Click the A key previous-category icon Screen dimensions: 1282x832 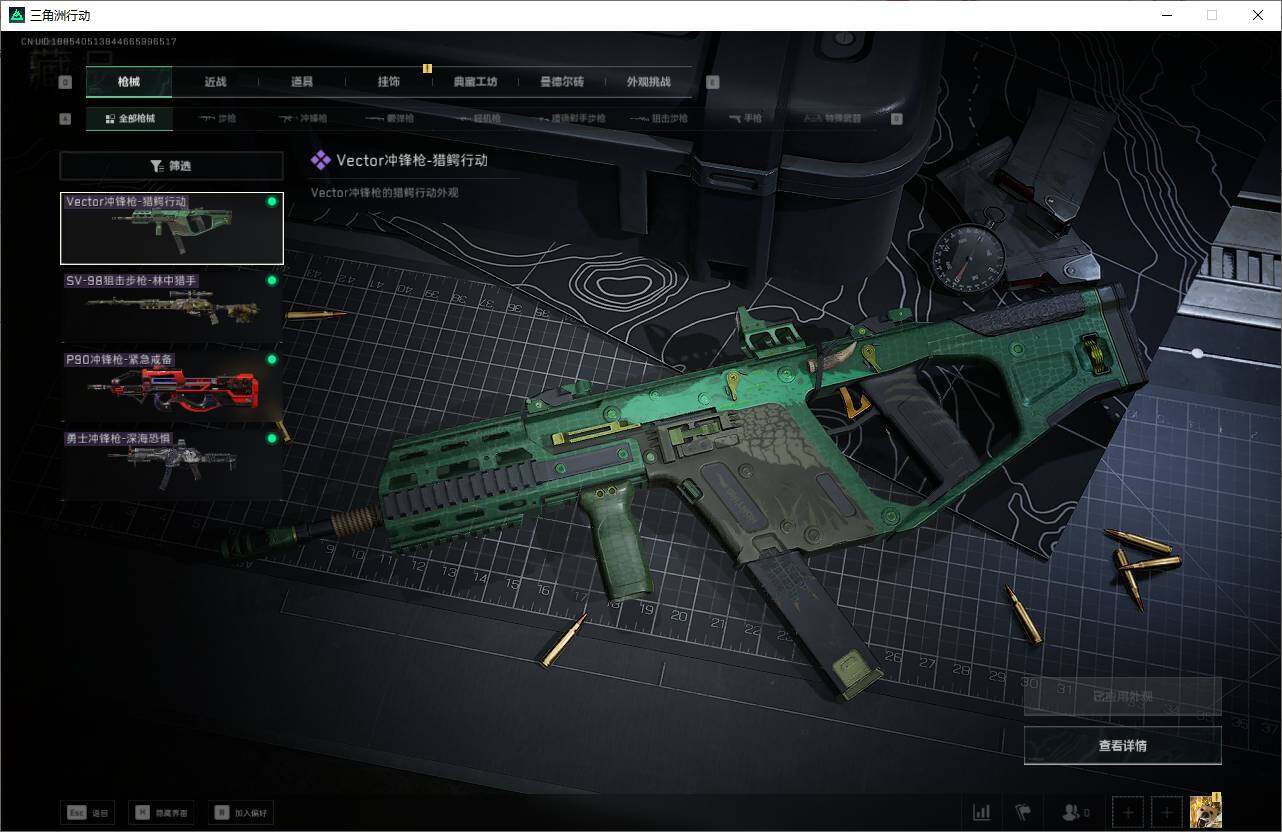(x=66, y=119)
